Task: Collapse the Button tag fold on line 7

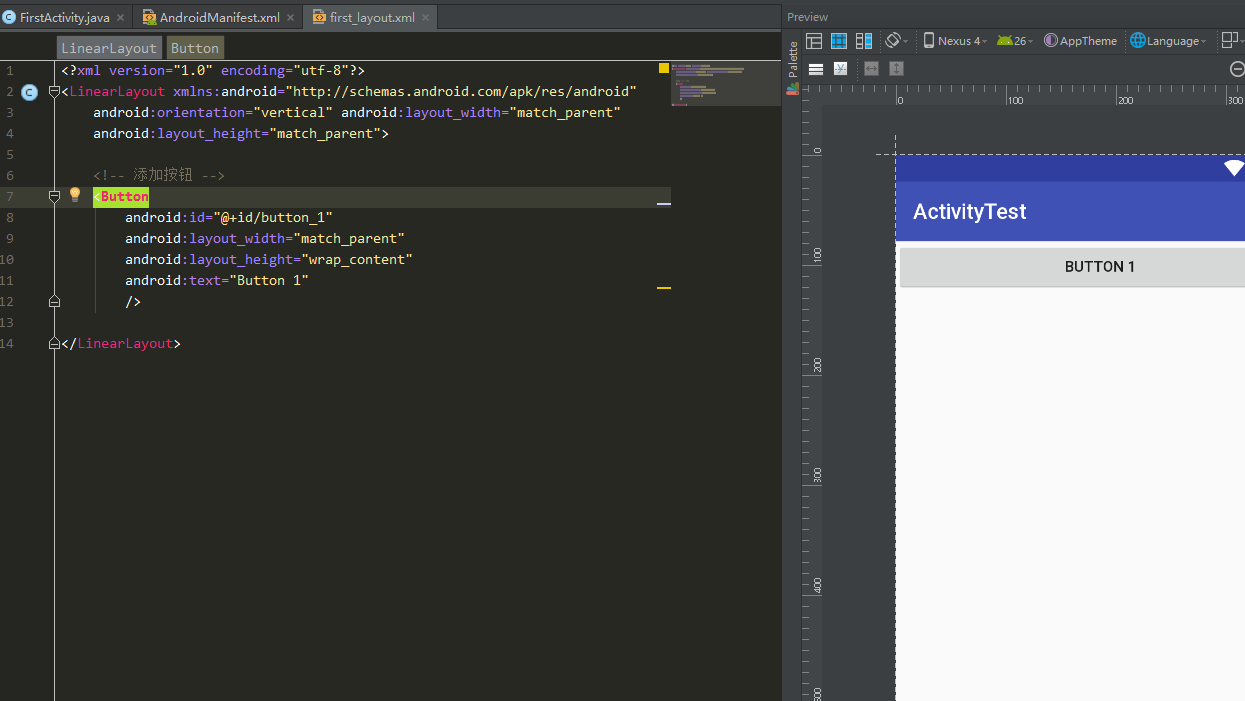Action: pyautogui.click(x=55, y=196)
